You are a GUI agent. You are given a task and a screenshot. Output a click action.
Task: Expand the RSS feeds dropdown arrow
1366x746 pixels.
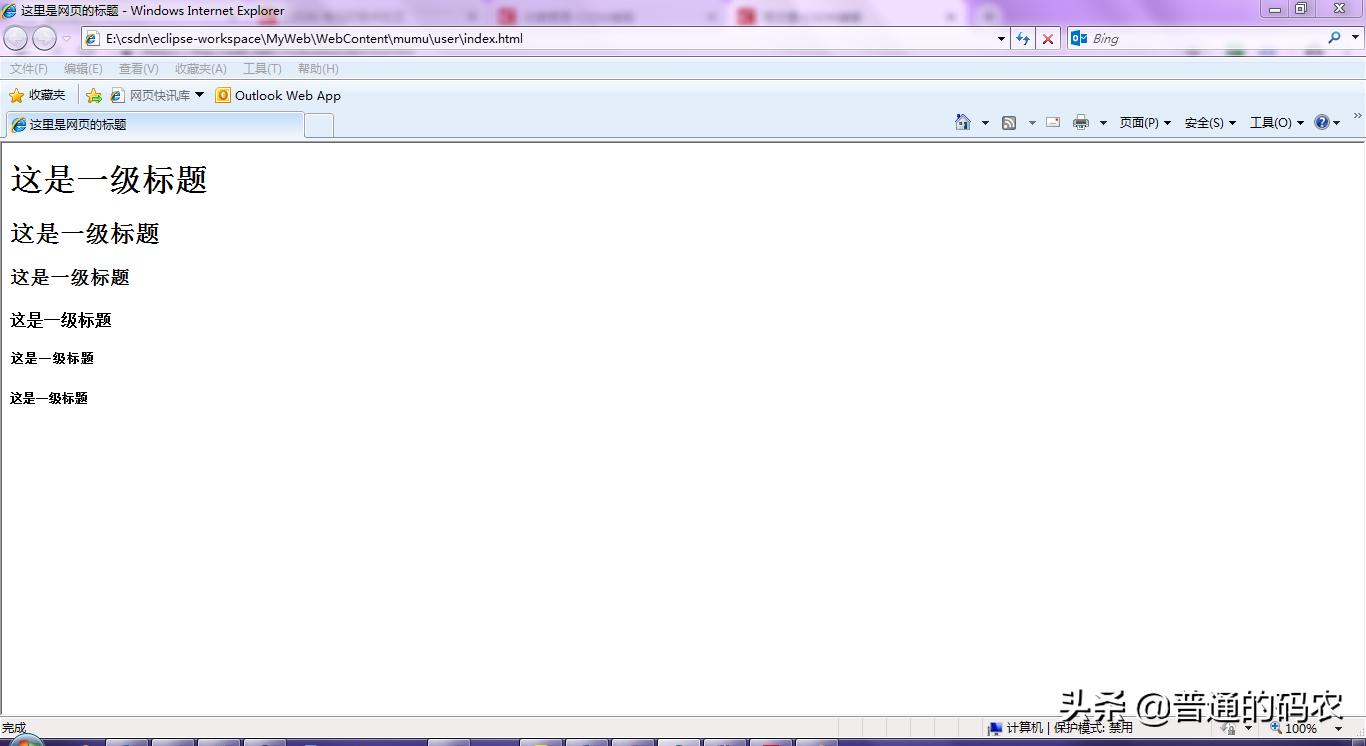click(x=1032, y=123)
